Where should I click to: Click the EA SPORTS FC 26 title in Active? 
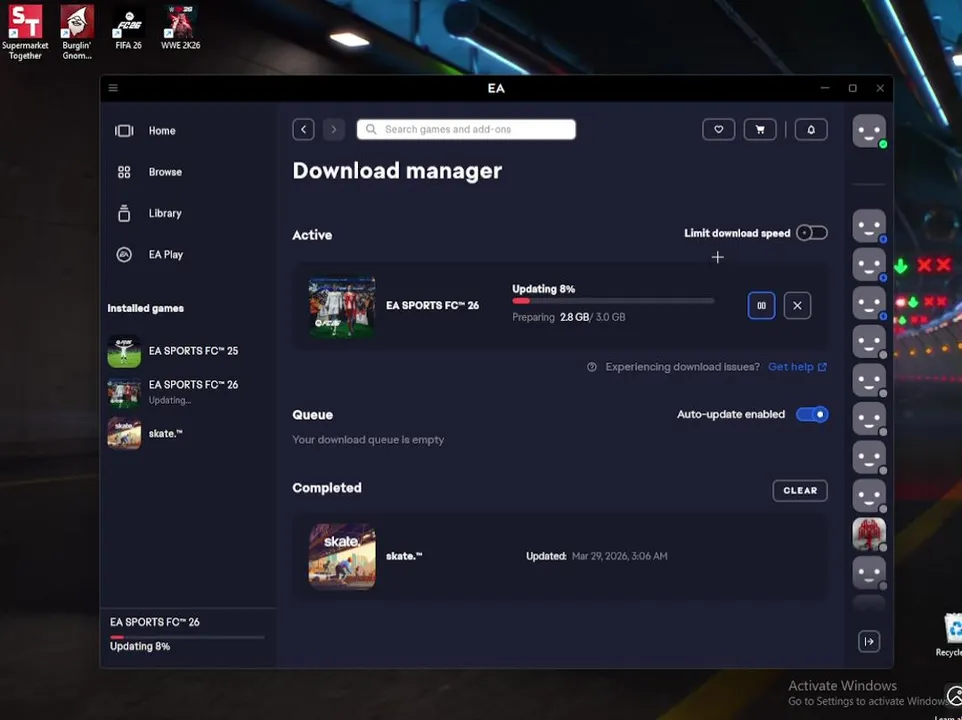point(433,305)
